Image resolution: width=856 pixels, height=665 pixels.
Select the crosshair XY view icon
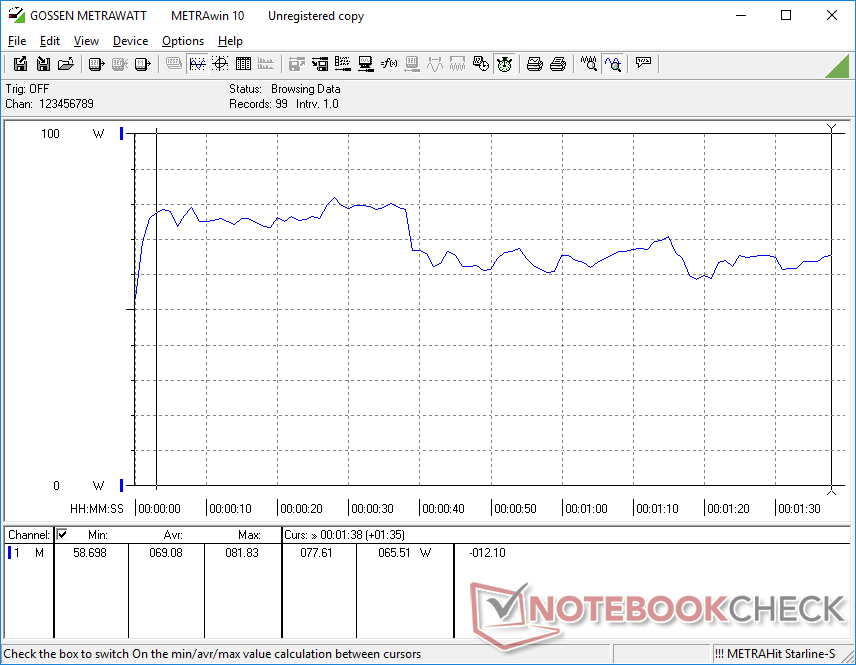tap(220, 64)
